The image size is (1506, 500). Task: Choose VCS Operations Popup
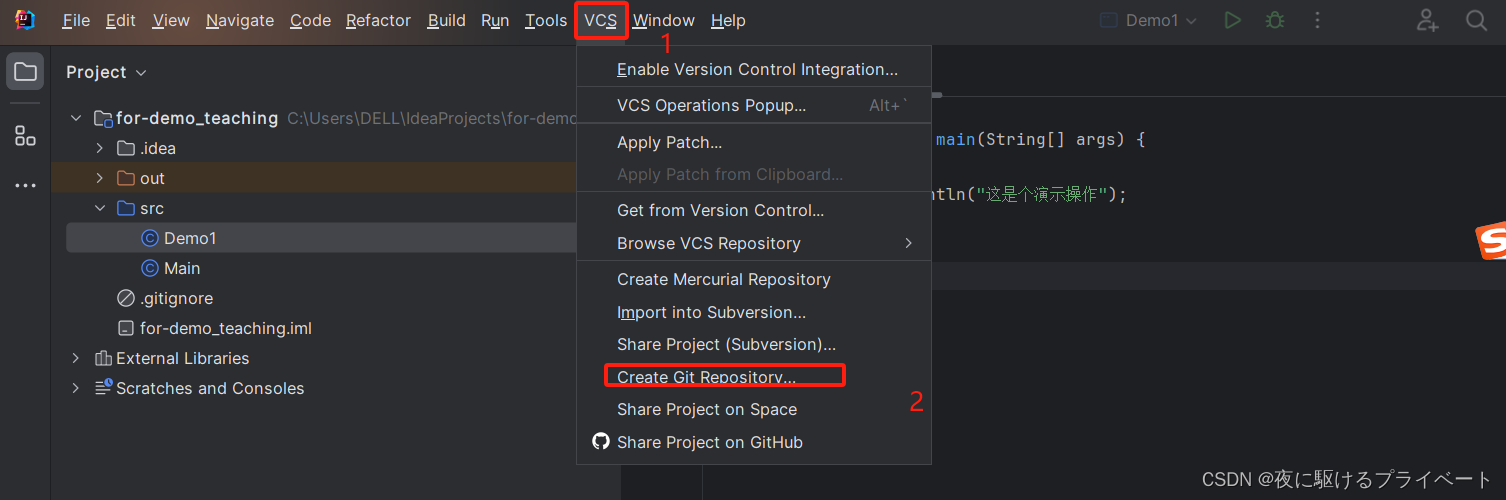(754, 105)
